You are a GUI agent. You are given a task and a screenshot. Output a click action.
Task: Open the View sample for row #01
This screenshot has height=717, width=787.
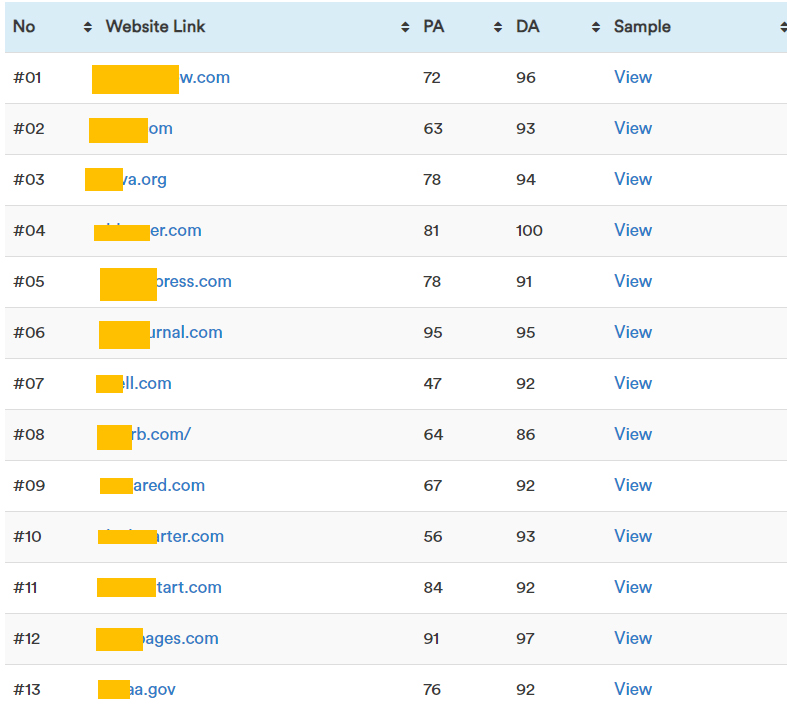point(633,77)
